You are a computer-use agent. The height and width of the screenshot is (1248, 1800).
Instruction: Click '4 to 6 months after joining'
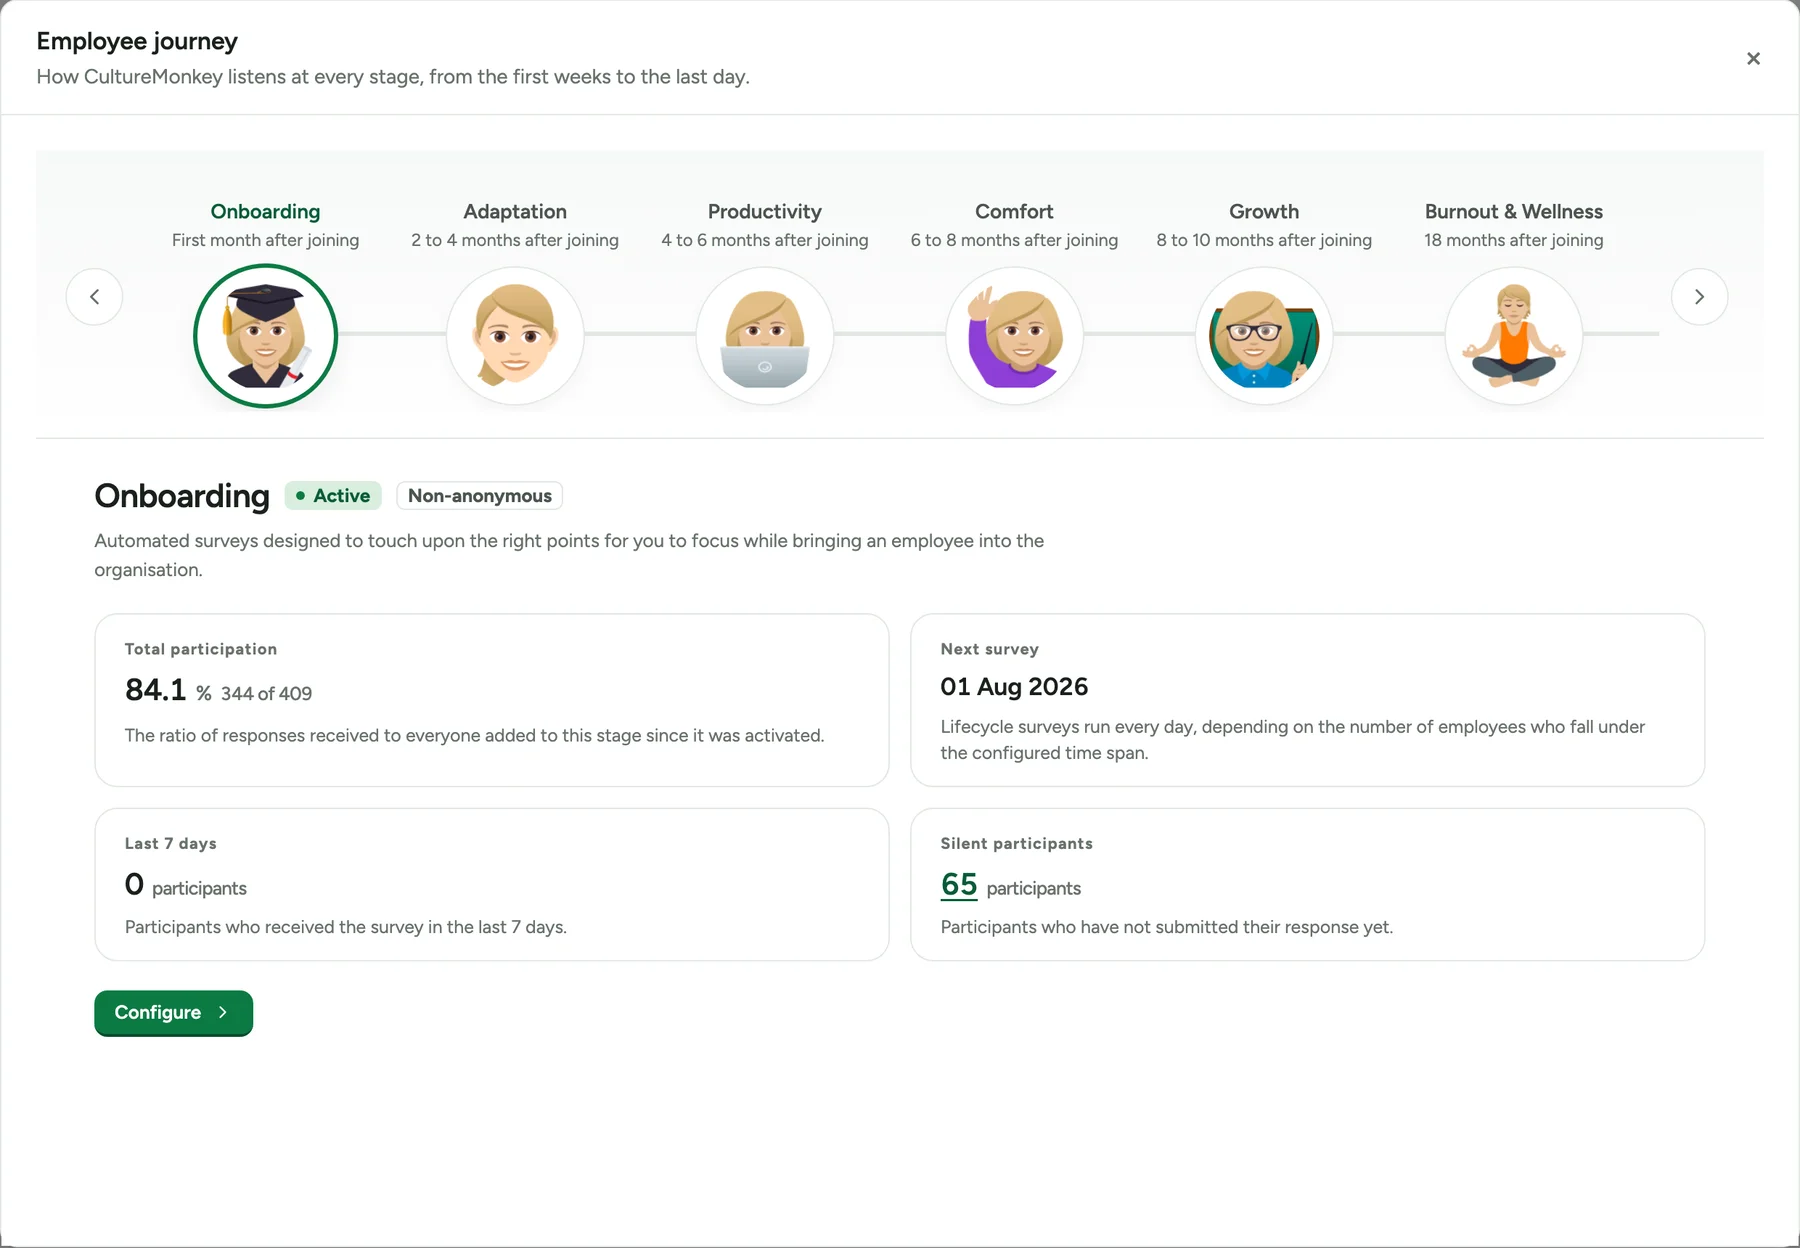(x=765, y=240)
